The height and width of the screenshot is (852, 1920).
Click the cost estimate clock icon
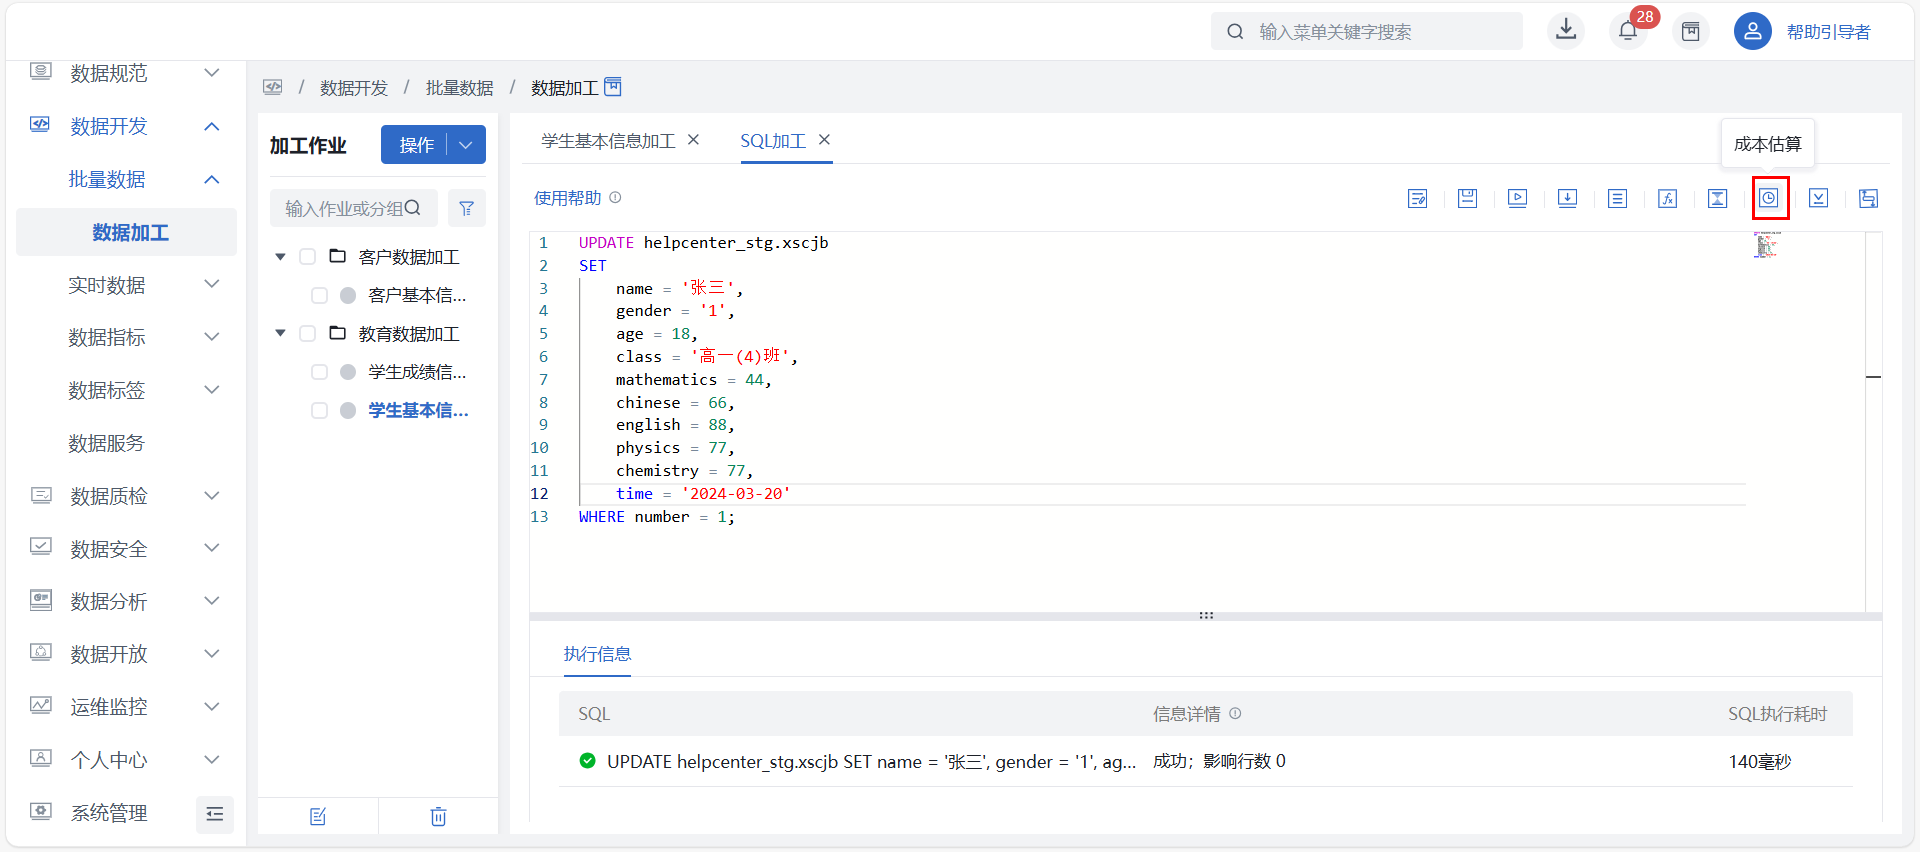point(1769,198)
